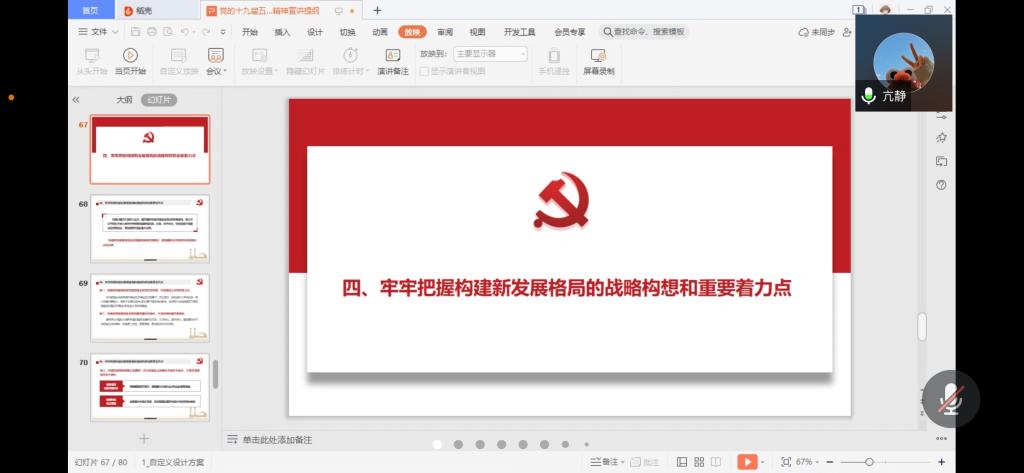This screenshot has height=473, width=1024.
Task: Open the 67% zoom level dropdown
Action: 807,462
